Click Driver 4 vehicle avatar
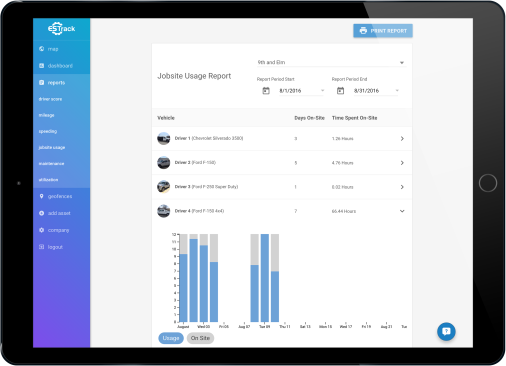Viewport: 506px width, 366px height. pyautogui.click(x=164, y=211)
